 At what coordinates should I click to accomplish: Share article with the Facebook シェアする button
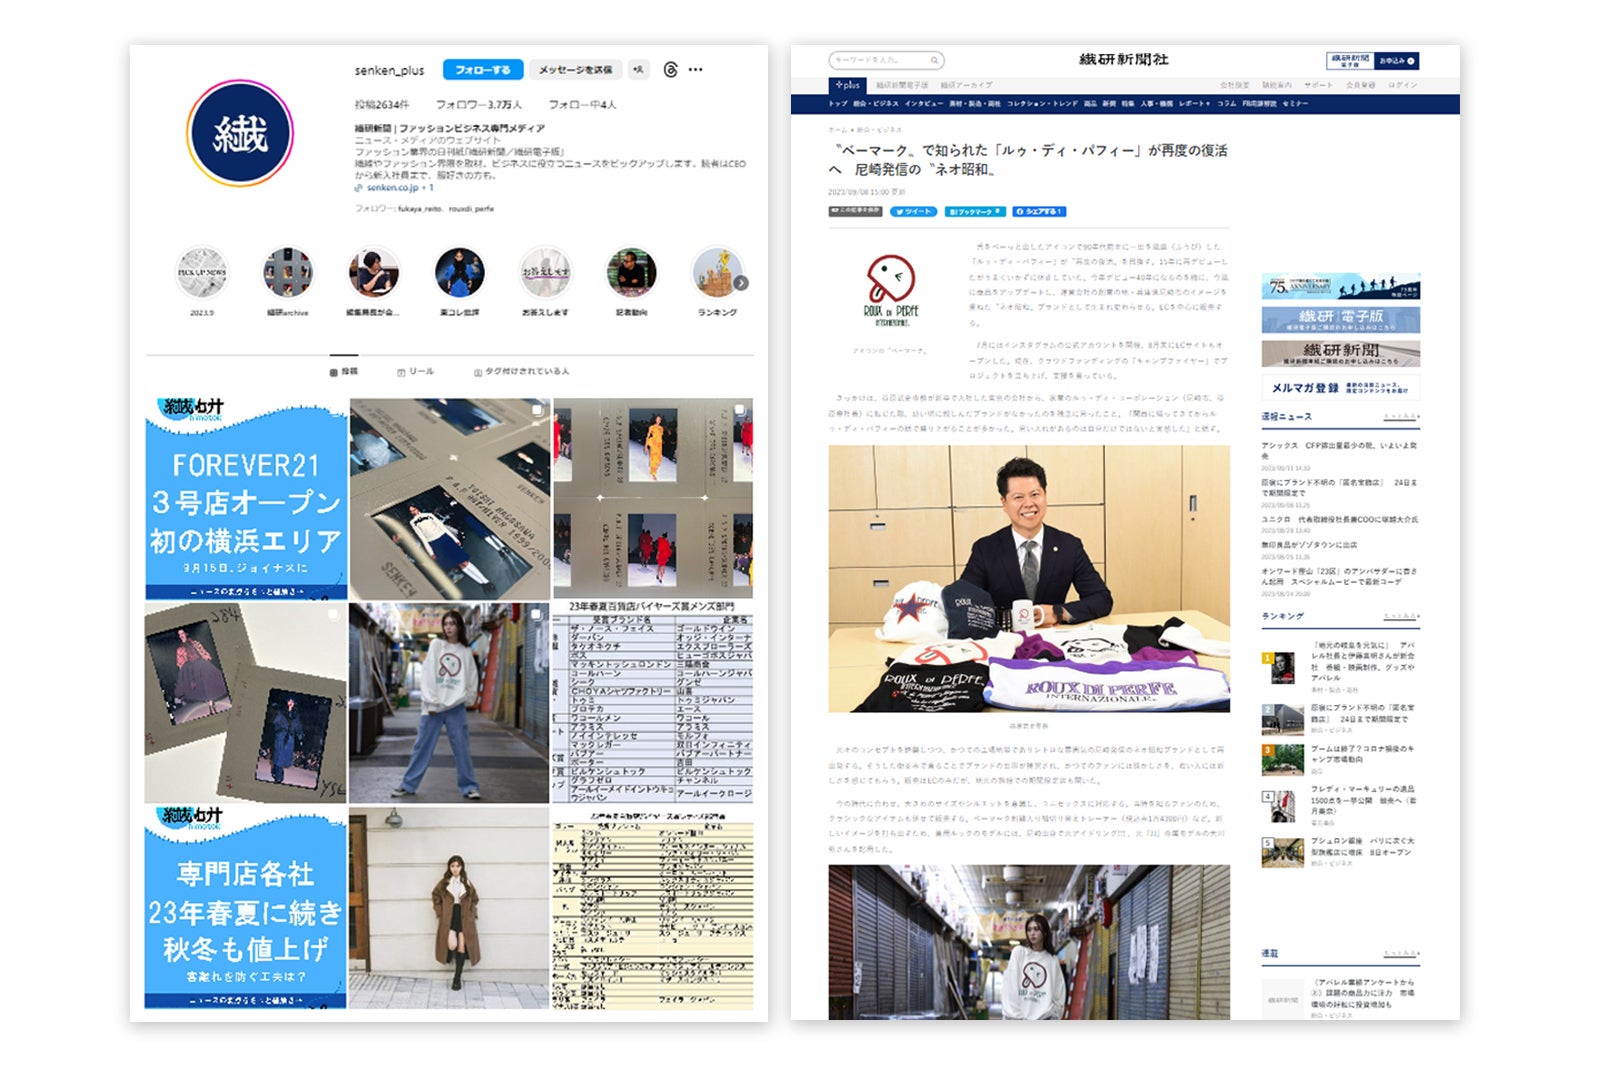point(1039,212)
